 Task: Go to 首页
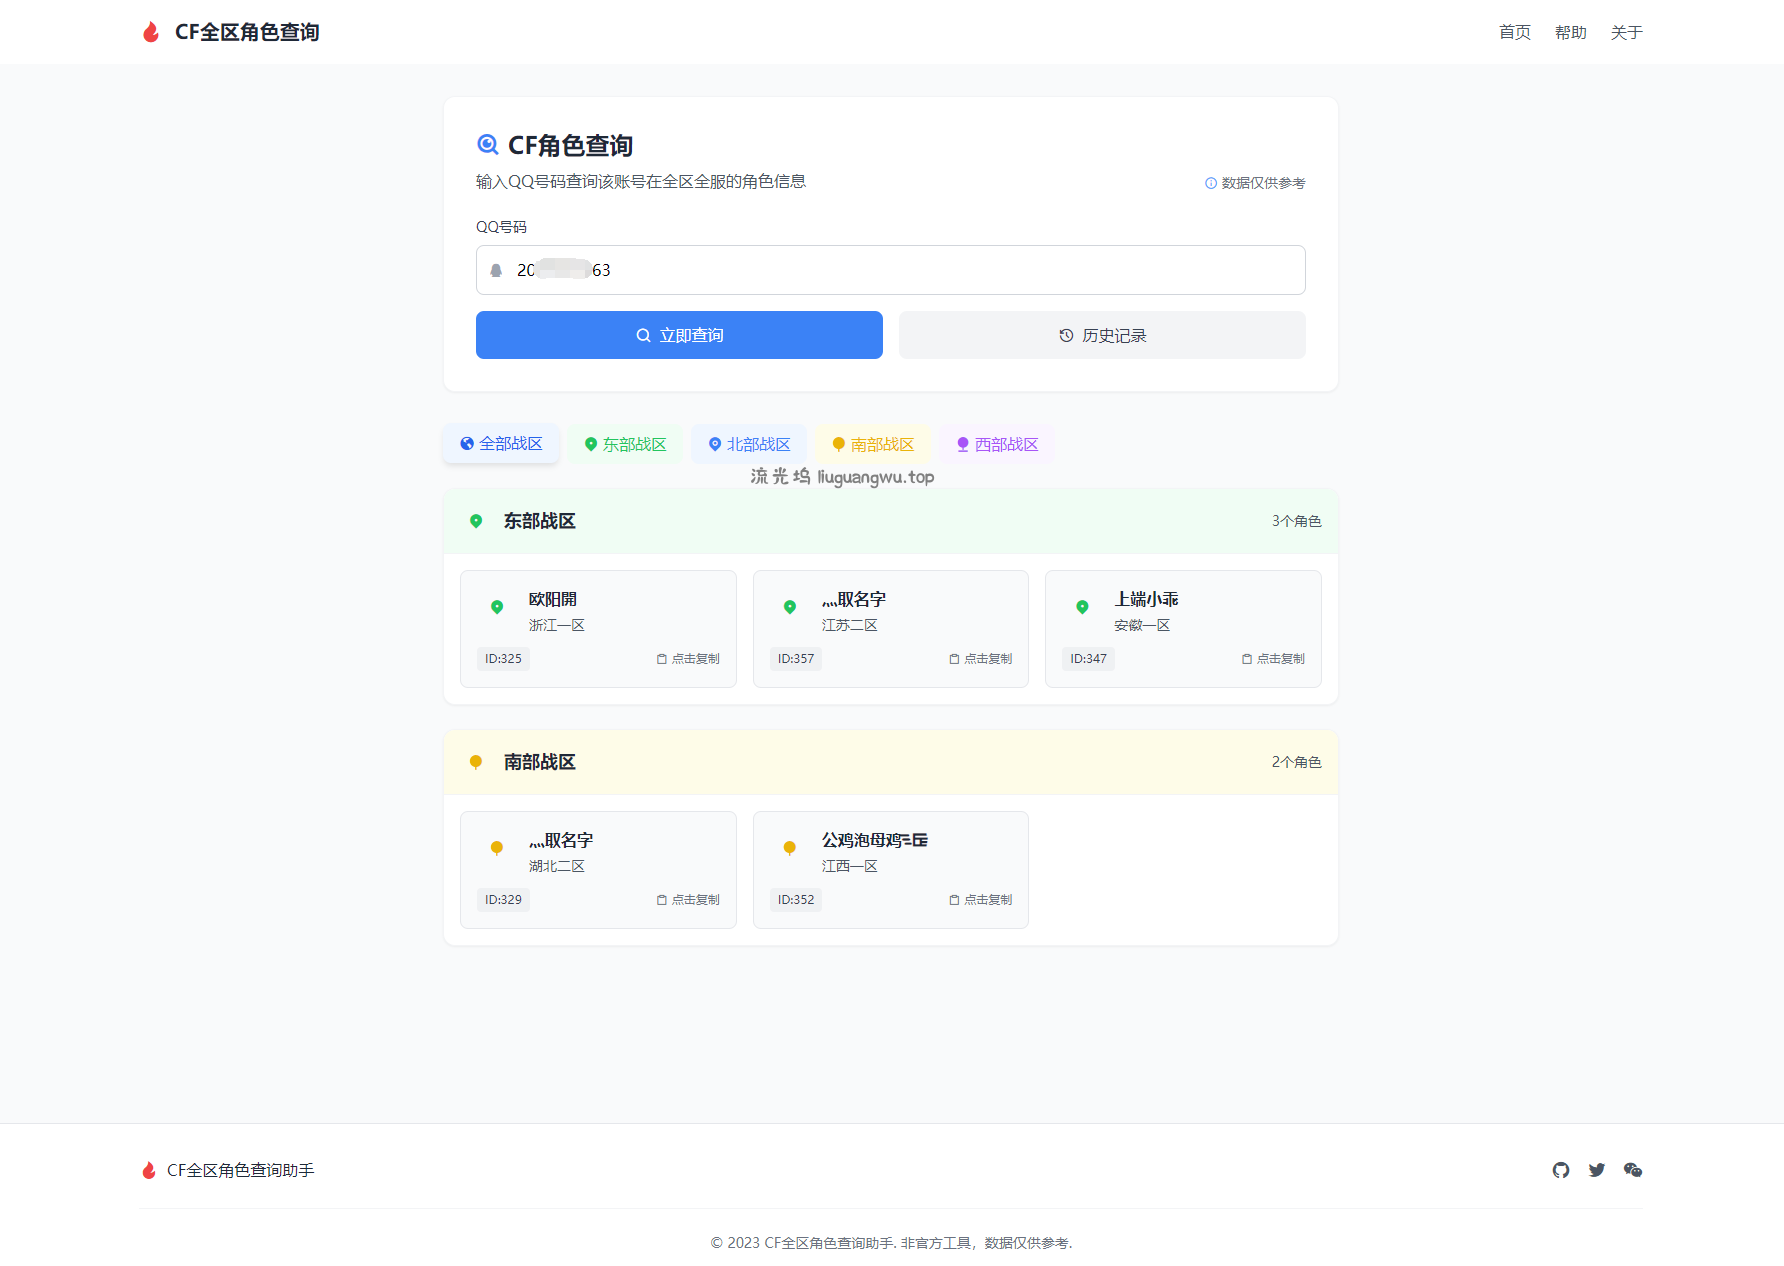tap(1513, 31)
